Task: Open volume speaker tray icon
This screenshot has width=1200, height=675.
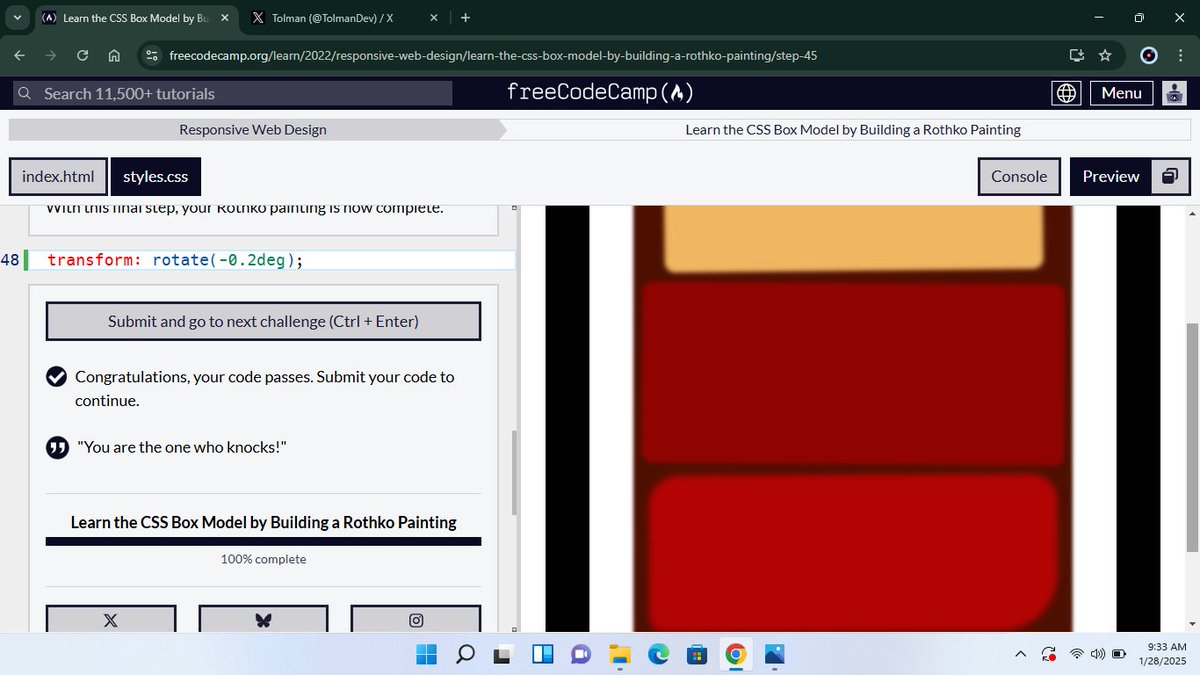Action: [x=1097, y=654]
